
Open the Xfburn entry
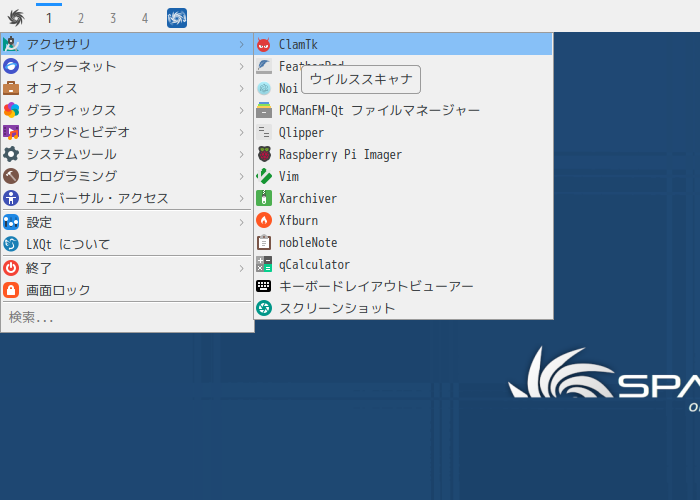tap(403, 220)
